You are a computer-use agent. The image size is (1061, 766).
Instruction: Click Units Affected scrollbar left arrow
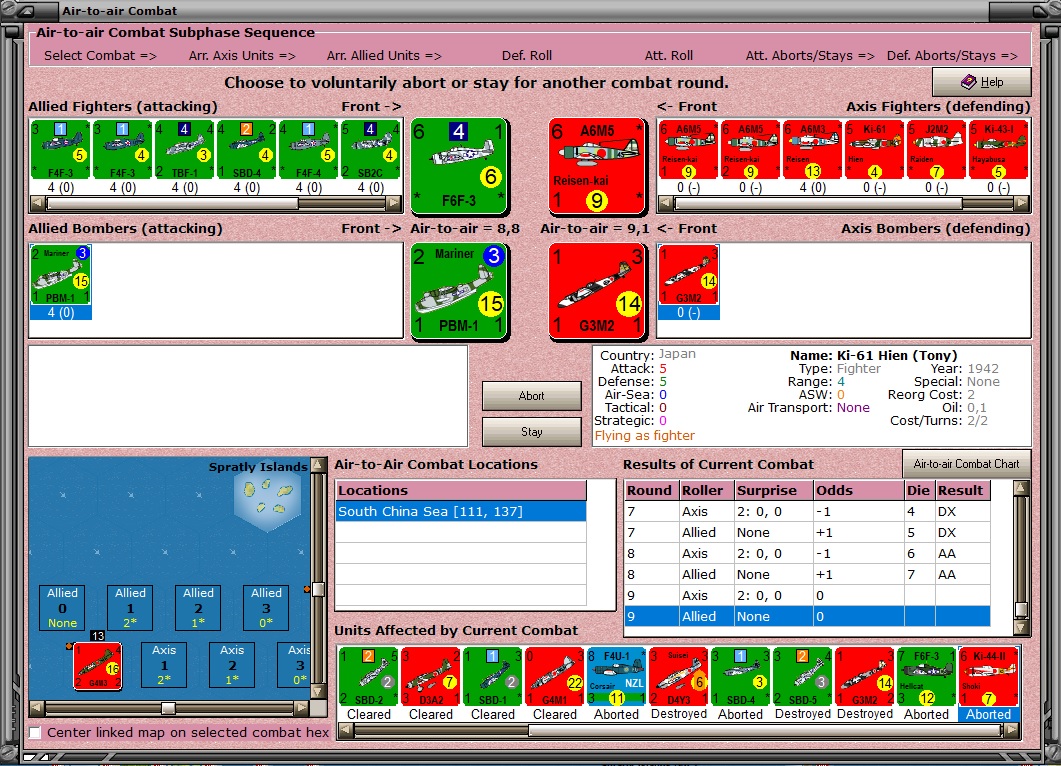coord(346,730)
